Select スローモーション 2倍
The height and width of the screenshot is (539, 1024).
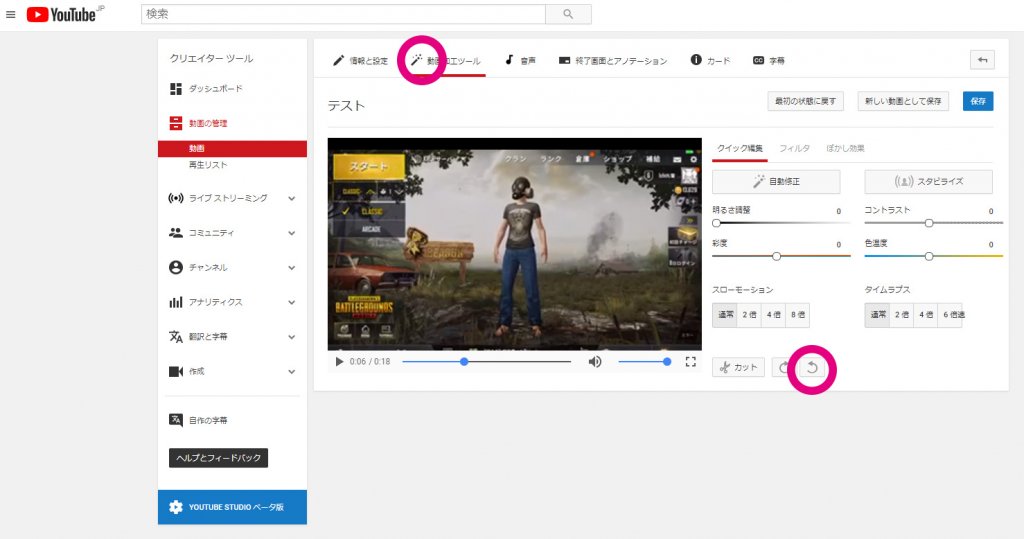749,315
